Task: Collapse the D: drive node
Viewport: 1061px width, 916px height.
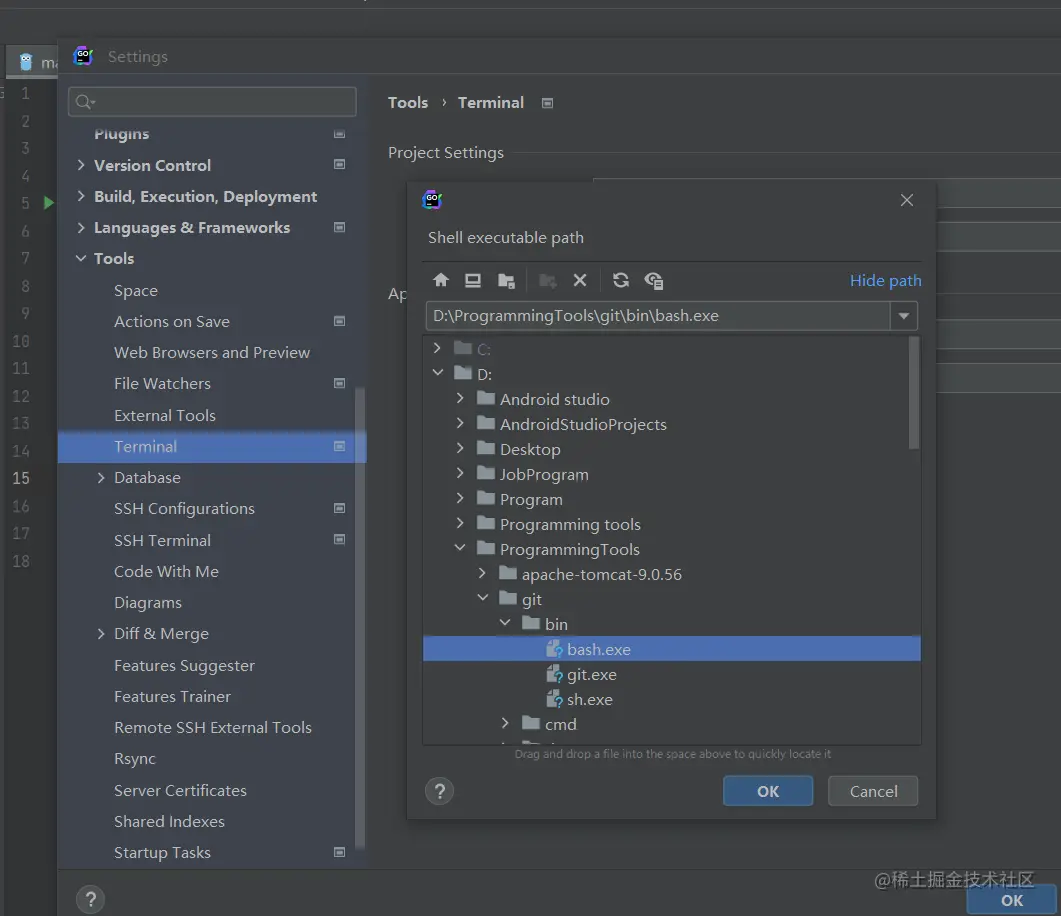Action: (x=438, y=373)
